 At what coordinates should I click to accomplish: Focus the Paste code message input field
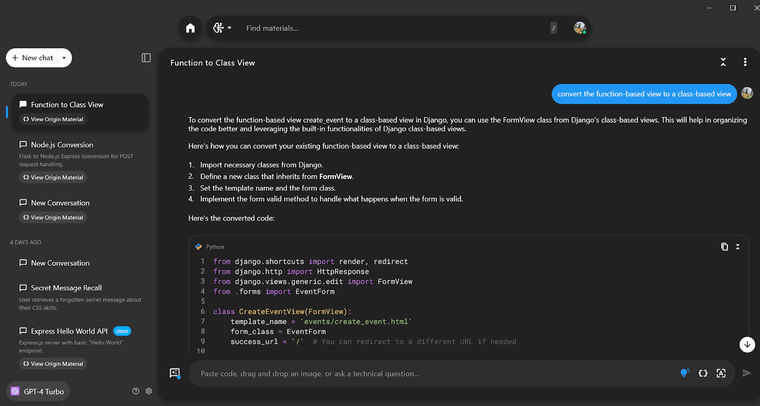pos(436,374)
